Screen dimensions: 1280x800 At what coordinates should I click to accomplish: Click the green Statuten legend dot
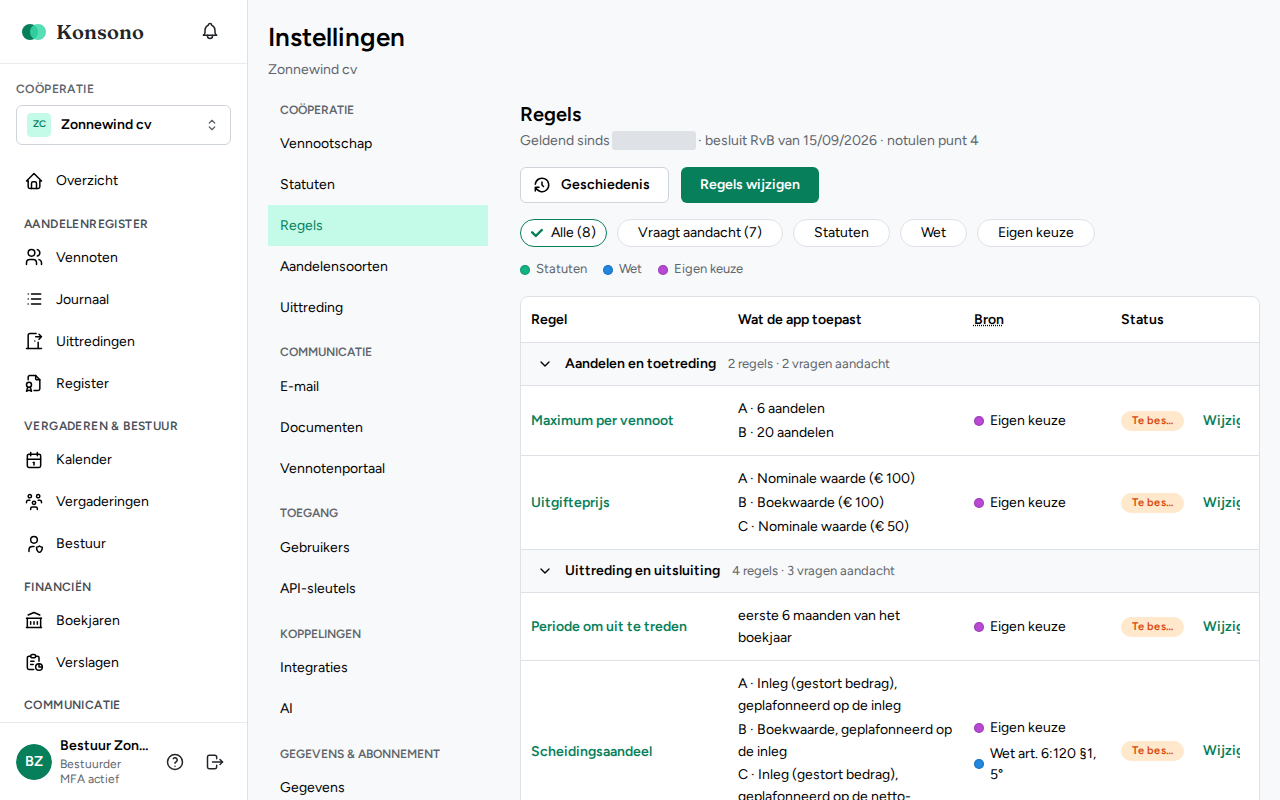coord(525,270)
